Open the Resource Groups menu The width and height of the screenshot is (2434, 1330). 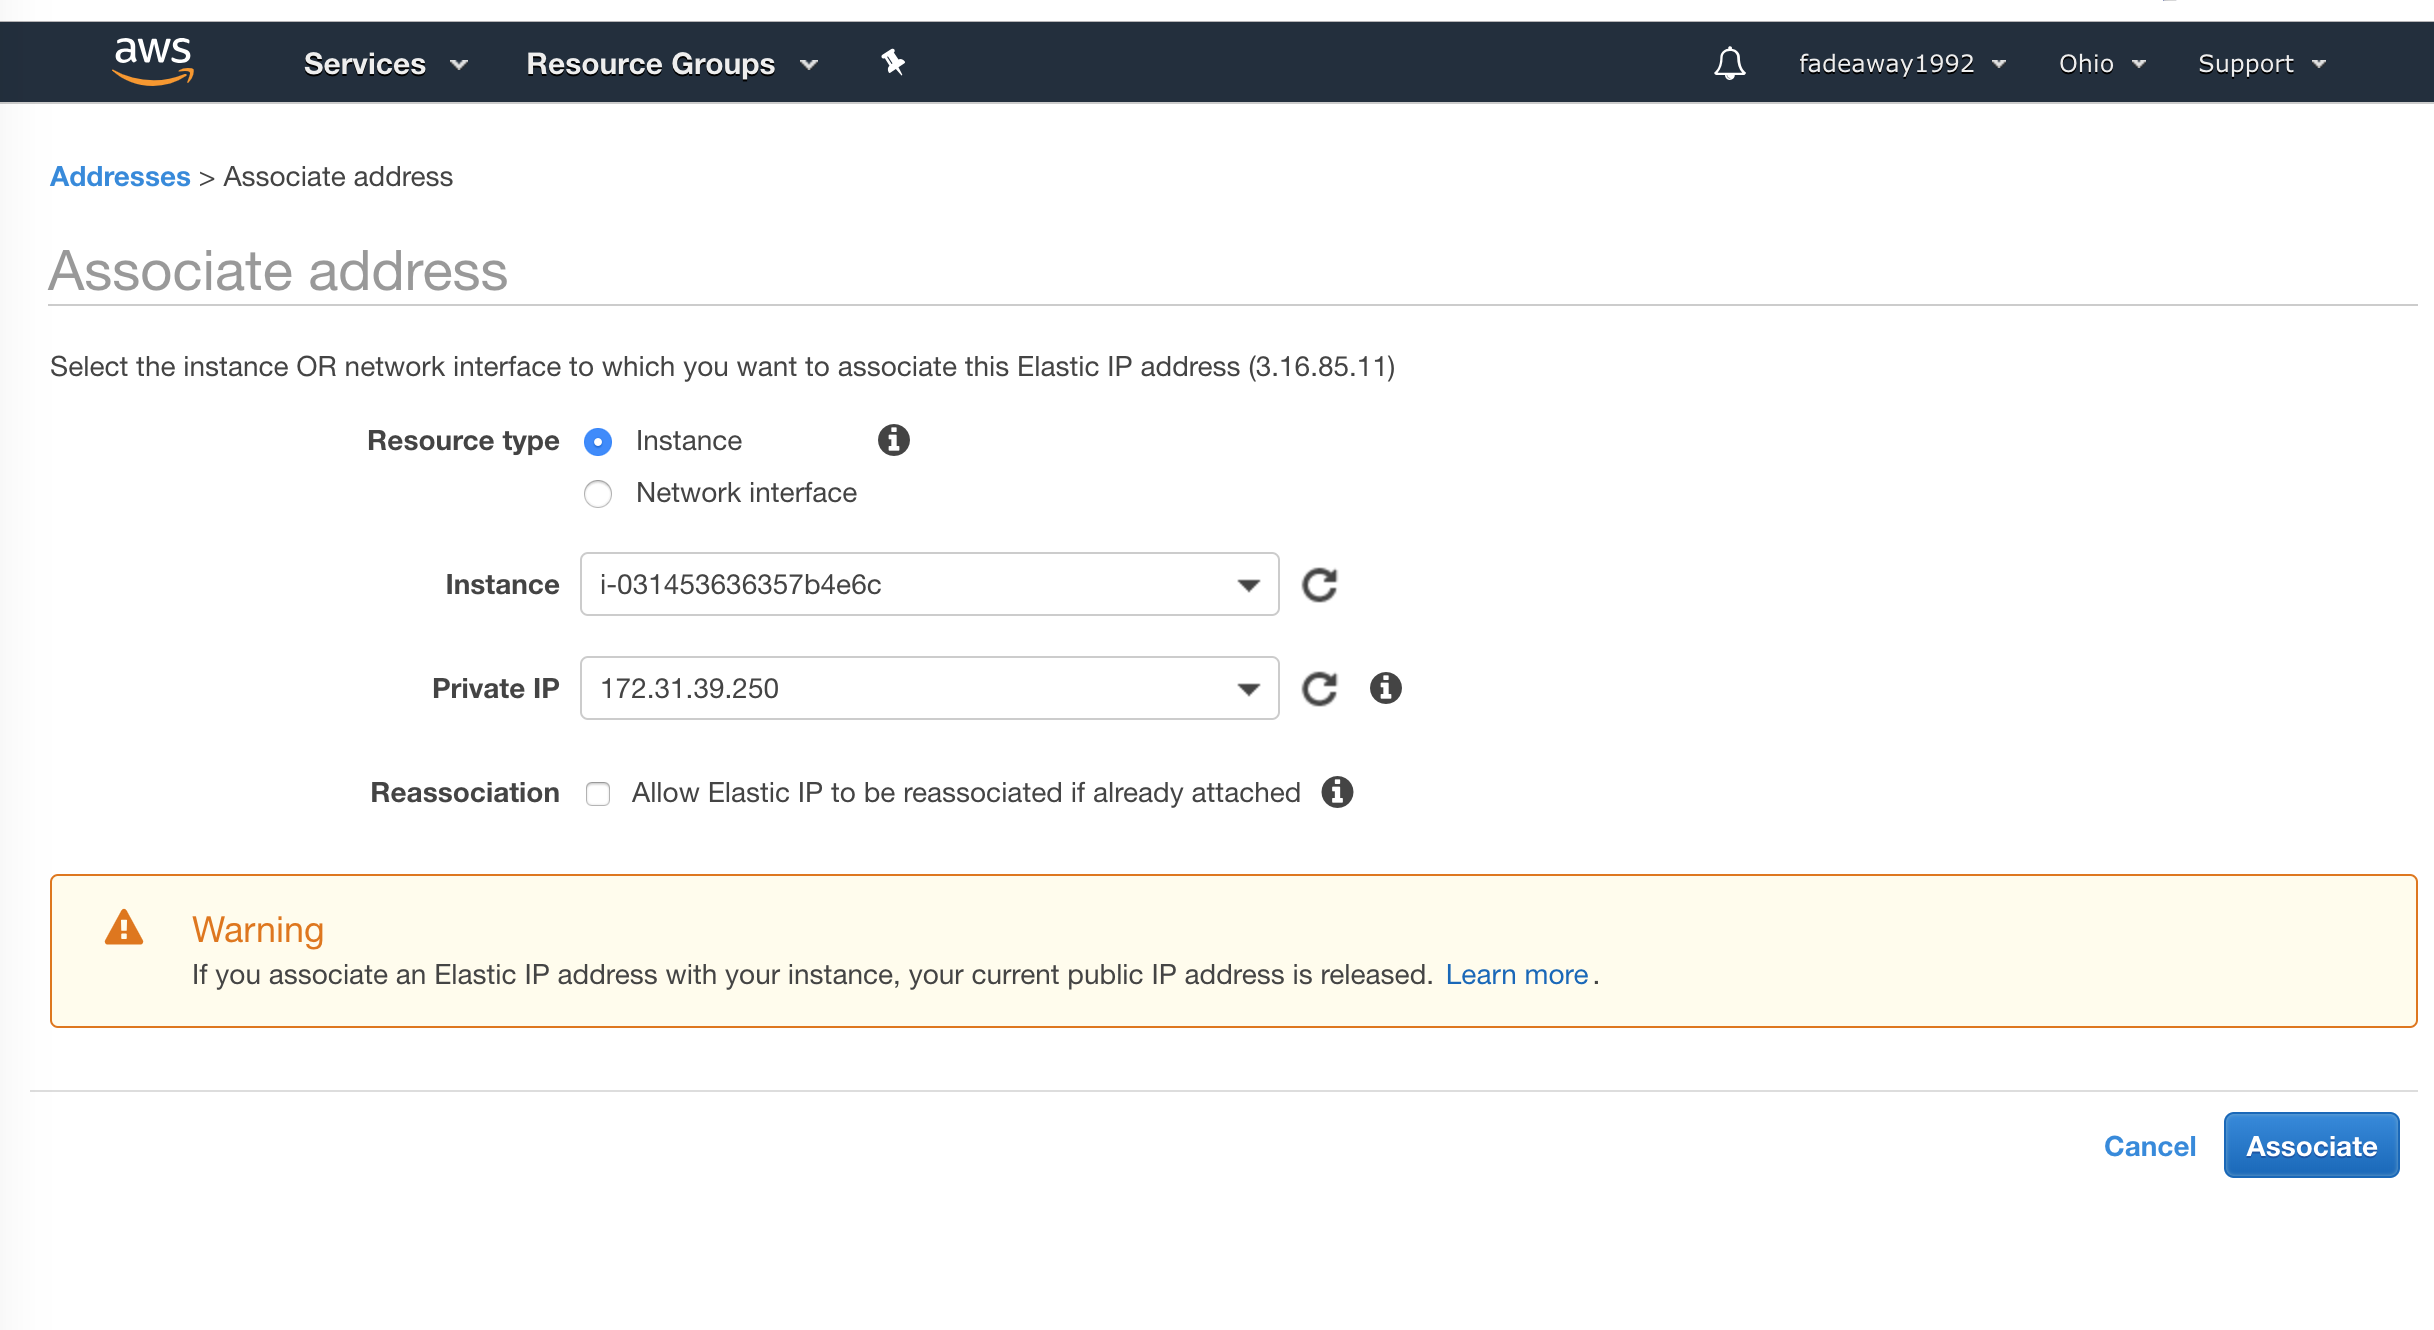click(x=671, y=64)
